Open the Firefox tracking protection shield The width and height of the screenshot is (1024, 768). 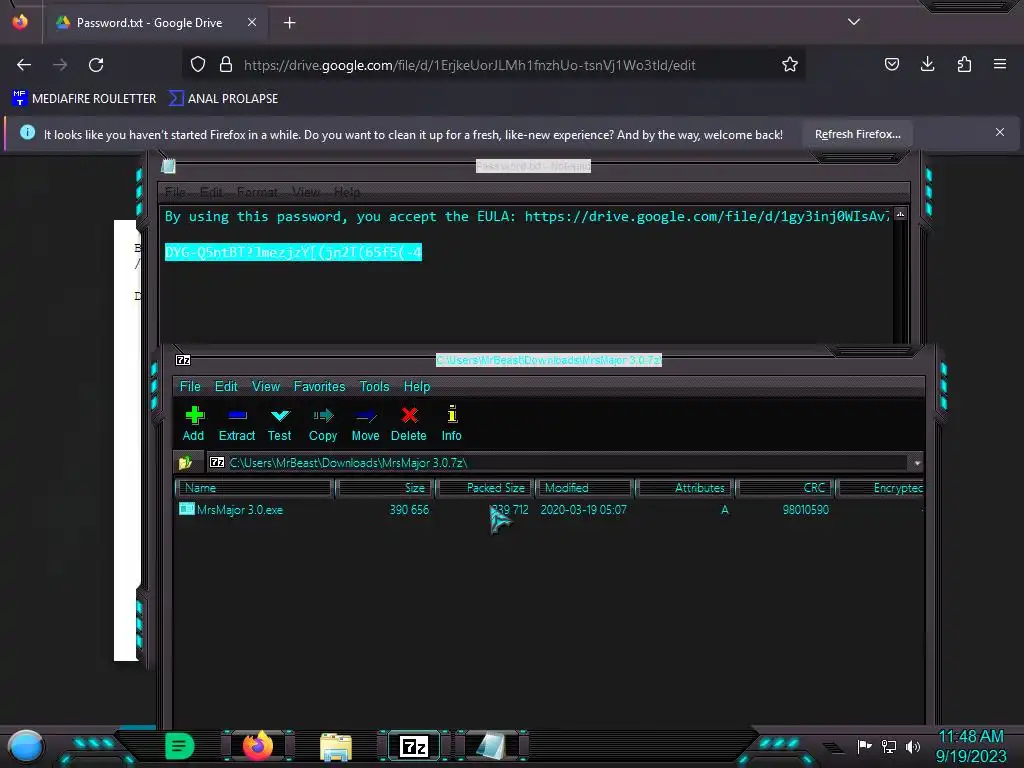198,64
